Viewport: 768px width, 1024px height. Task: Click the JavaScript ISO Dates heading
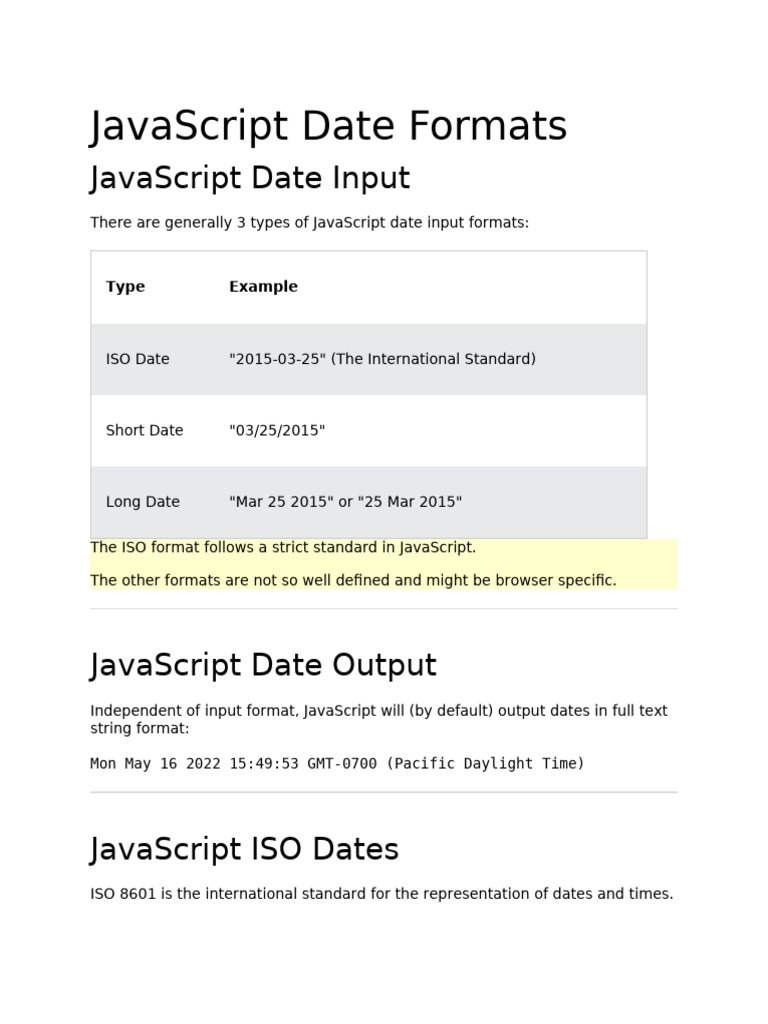[244, 850]
